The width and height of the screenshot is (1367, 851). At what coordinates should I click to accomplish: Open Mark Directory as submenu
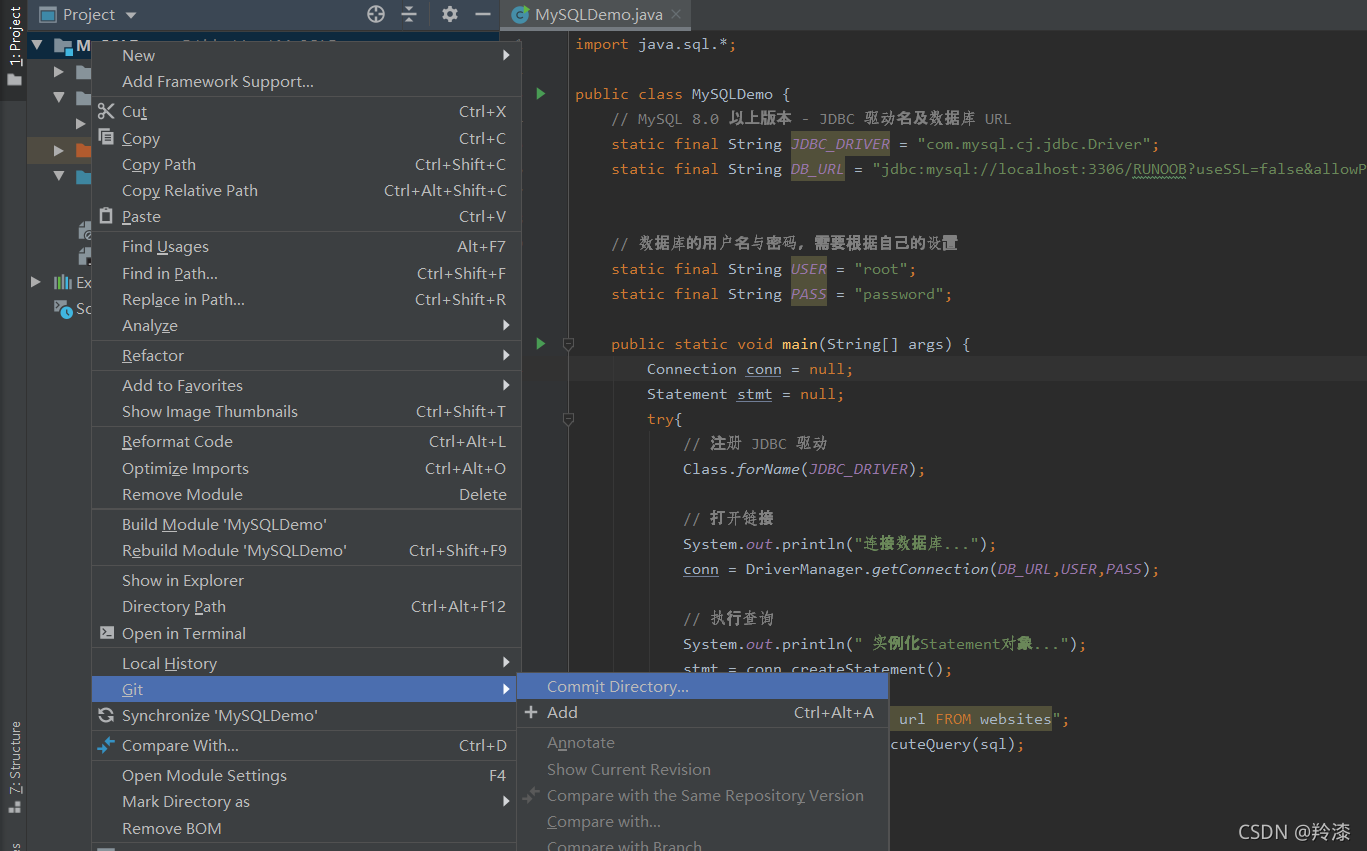(x=306, y=801)
